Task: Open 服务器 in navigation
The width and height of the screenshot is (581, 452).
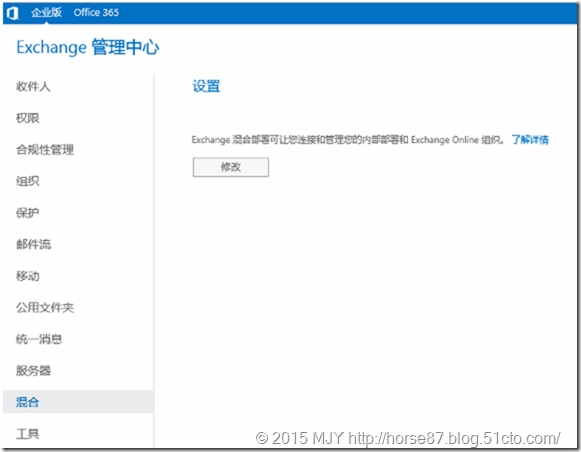Action: pyautogui.click(x=33, y=370)
